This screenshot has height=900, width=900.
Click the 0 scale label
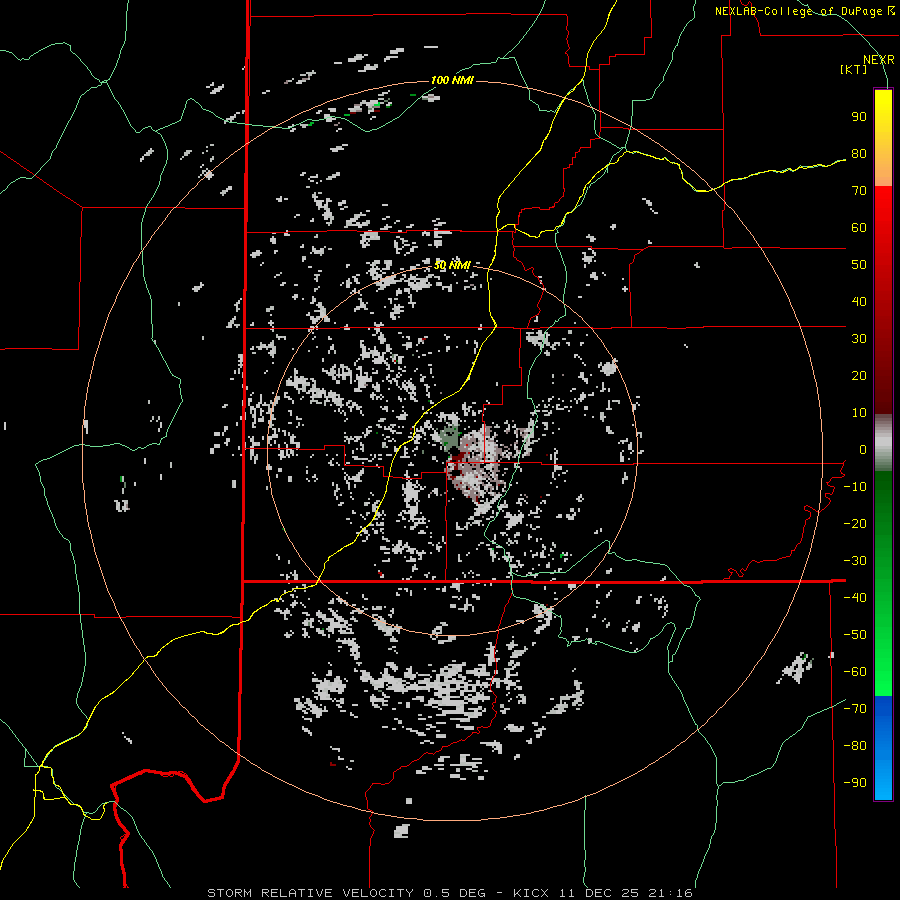[863, 449]
